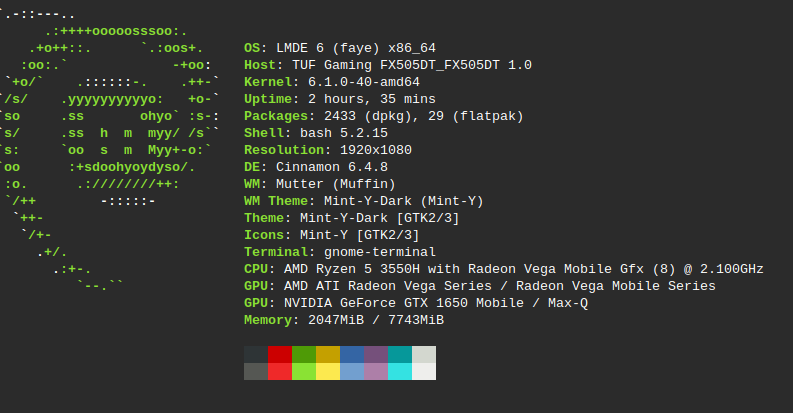
Task: Click the green 'OS' label
Action: [x=252, y=48]
